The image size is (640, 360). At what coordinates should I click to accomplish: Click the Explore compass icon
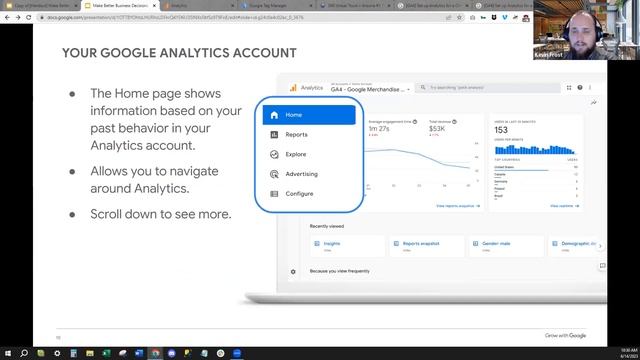(274, 154)
